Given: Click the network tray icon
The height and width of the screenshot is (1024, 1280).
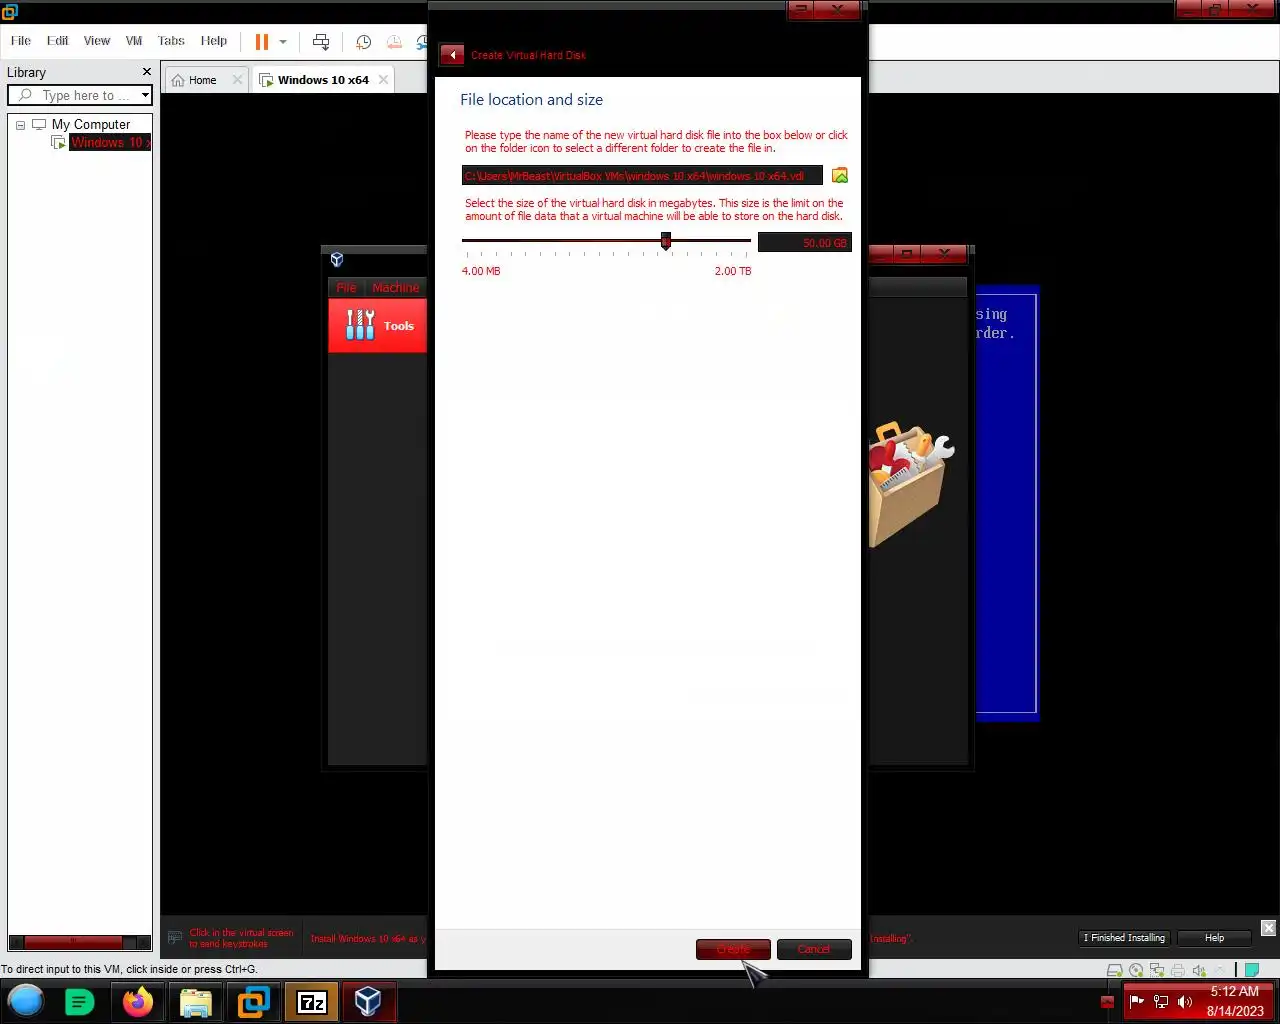Looking at the screenshot, I should click(x=1161, y=1001).
